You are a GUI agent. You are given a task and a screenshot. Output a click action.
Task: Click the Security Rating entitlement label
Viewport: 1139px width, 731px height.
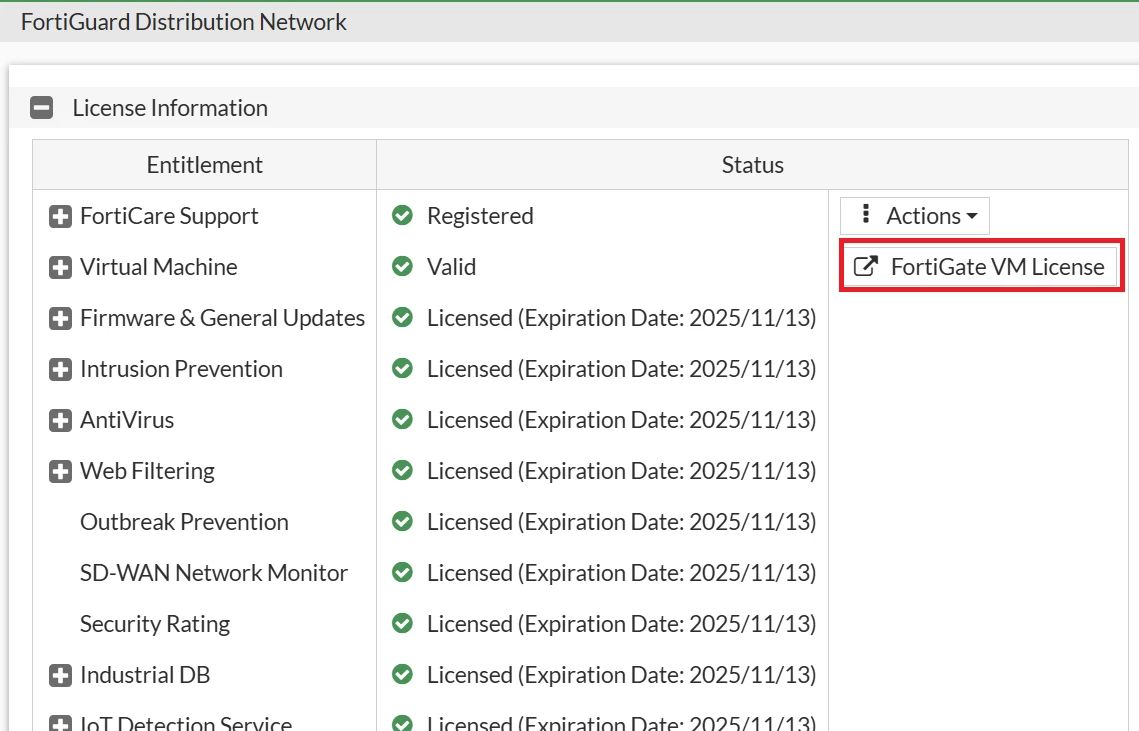[155, 624]
